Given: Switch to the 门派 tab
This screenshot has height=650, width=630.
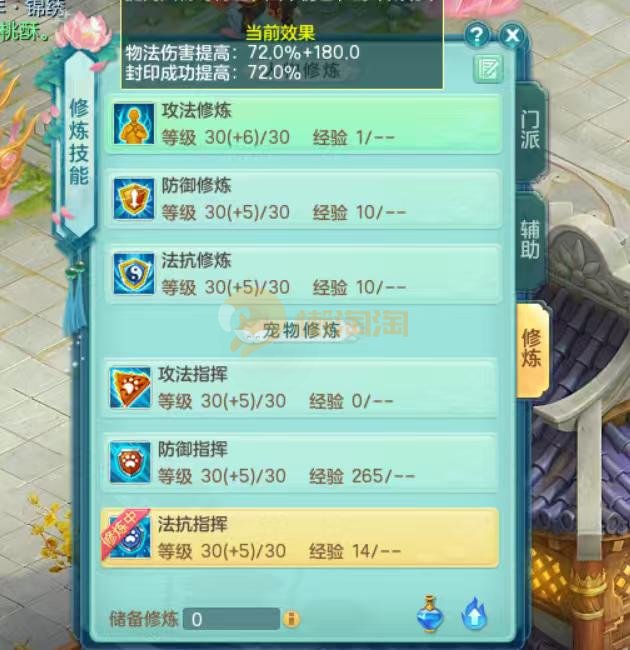Looking at the screenshot, I should pos(530,131).
